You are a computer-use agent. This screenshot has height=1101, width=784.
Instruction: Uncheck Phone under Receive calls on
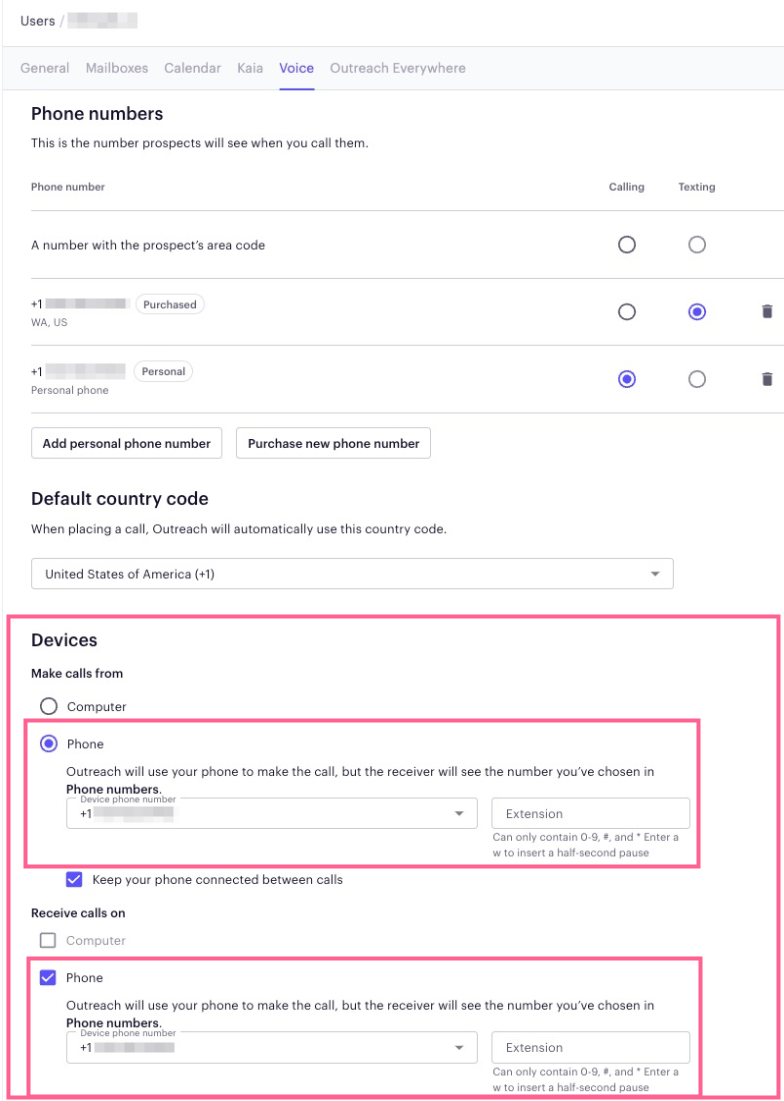(x=48, y=977)
